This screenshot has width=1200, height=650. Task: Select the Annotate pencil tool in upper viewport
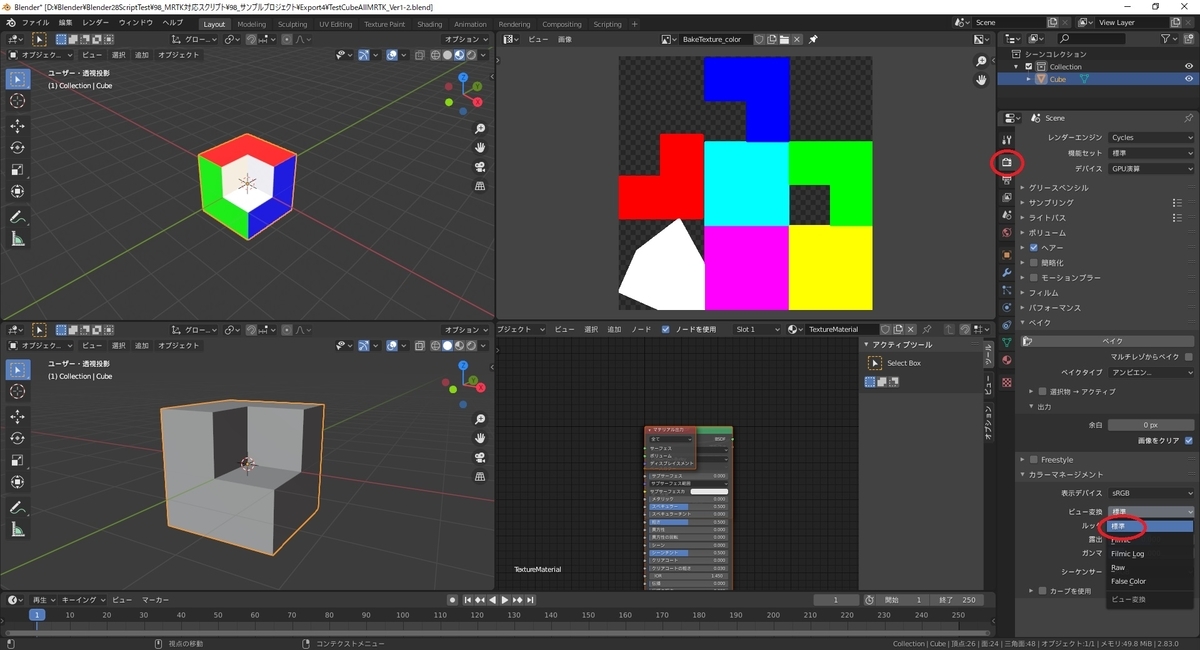coord(17,217)
